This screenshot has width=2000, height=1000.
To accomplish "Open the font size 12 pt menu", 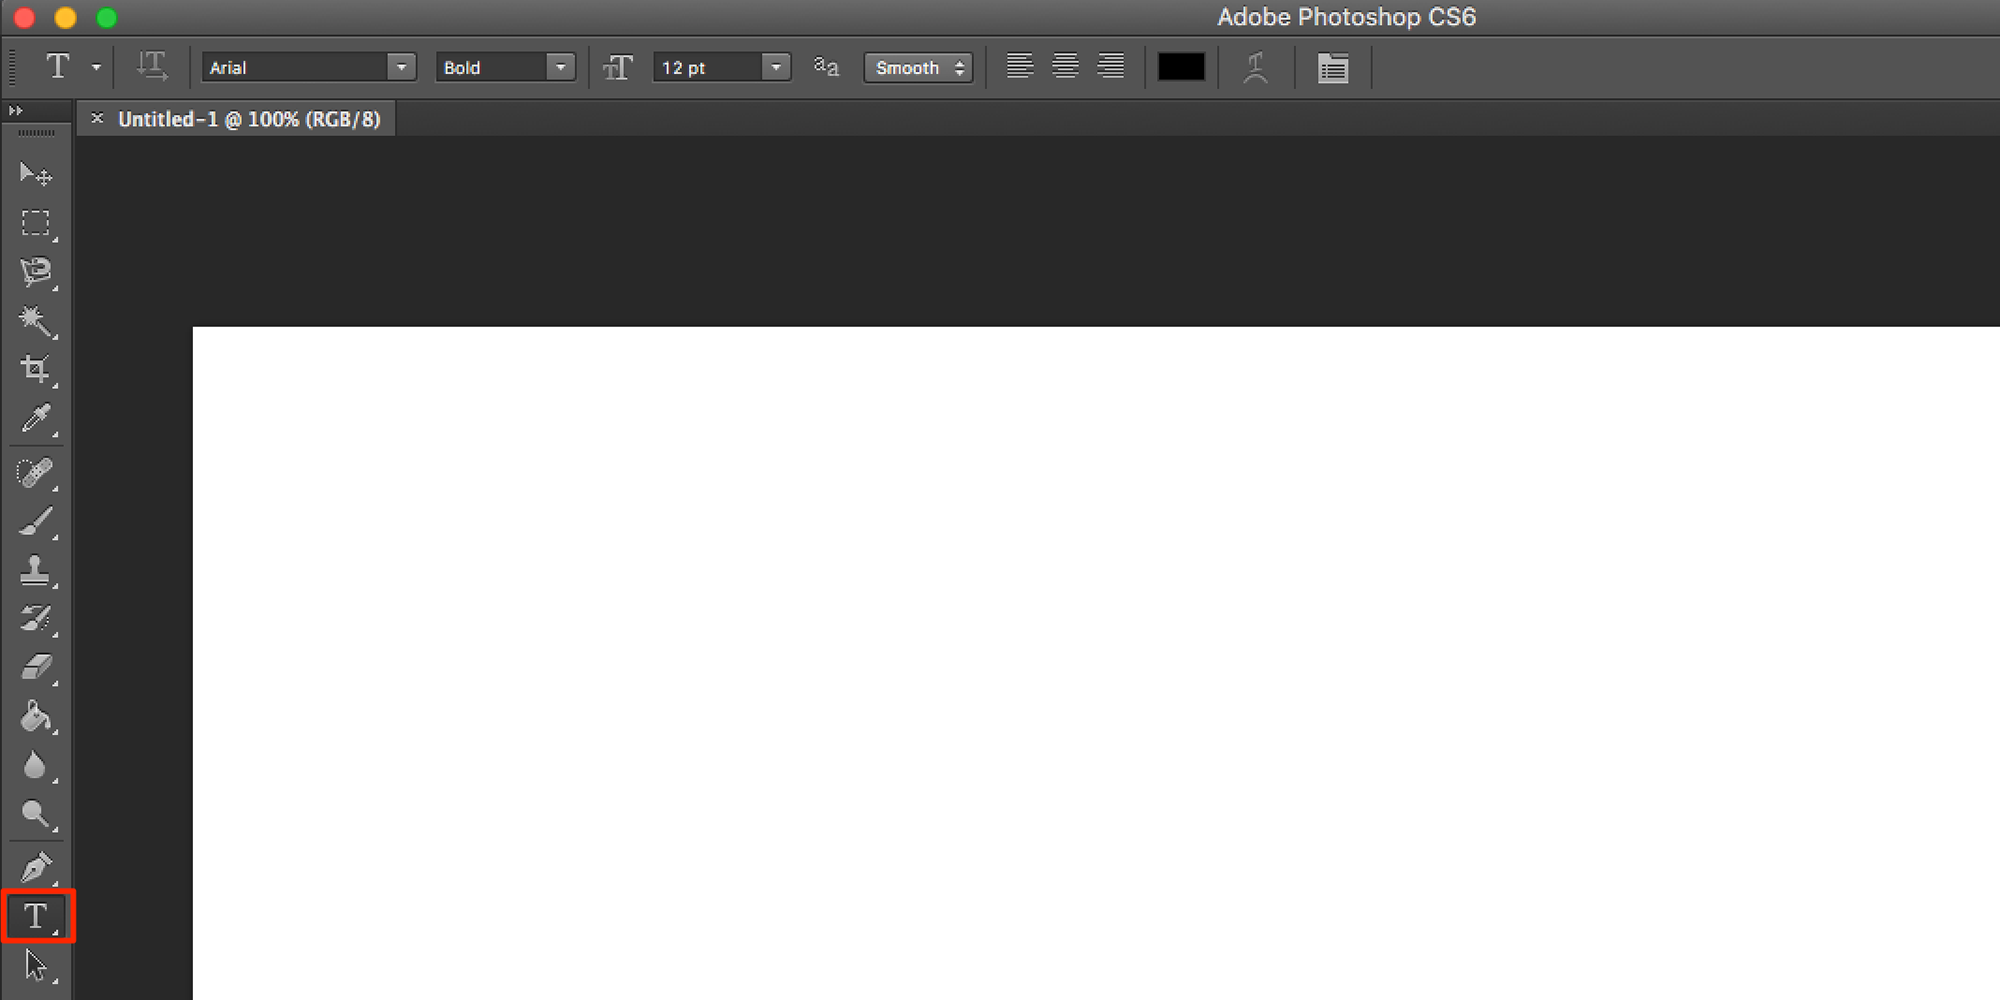I will 775,67.
